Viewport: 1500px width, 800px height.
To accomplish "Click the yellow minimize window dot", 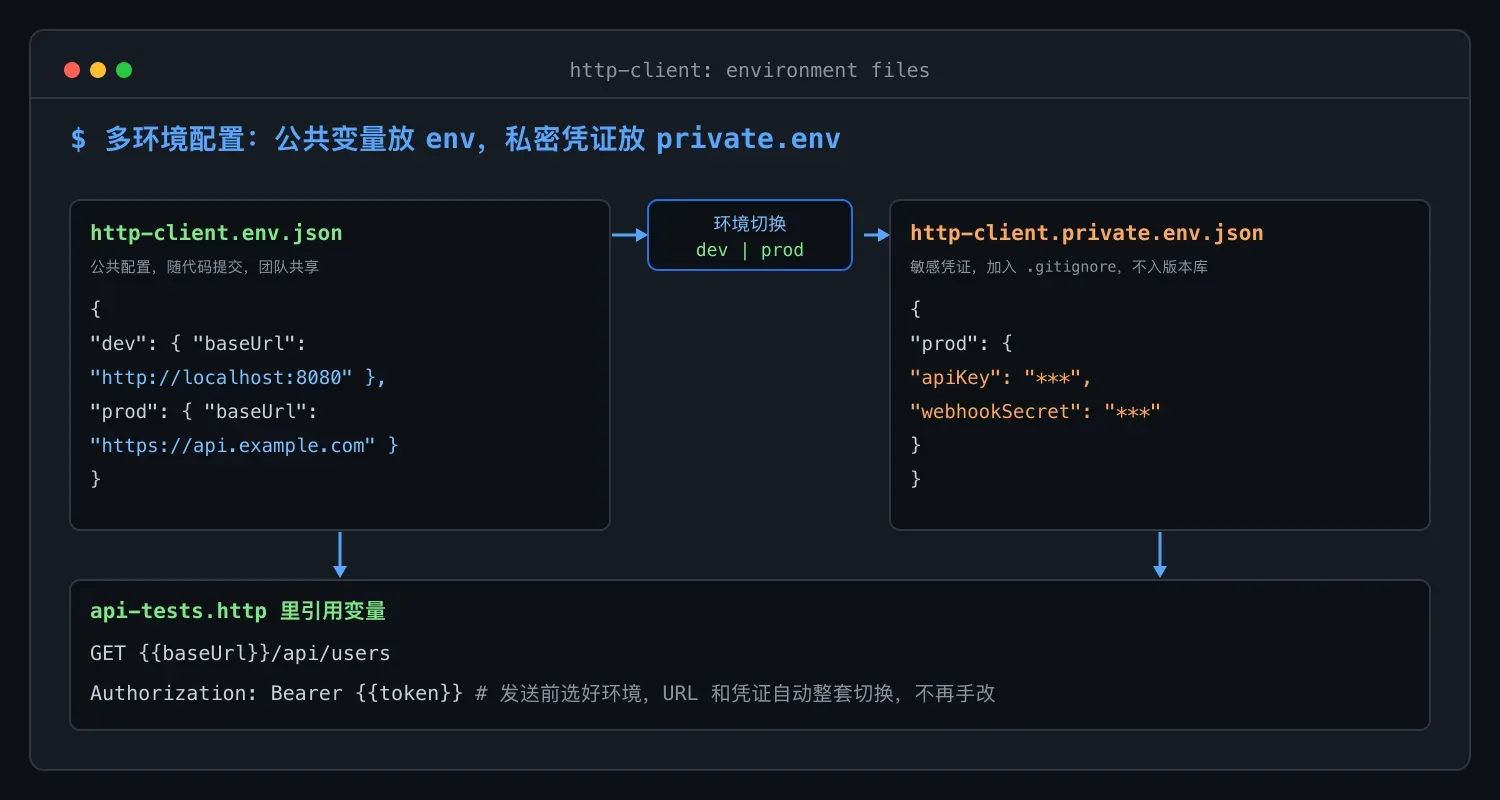I will (x=98, y=70).
